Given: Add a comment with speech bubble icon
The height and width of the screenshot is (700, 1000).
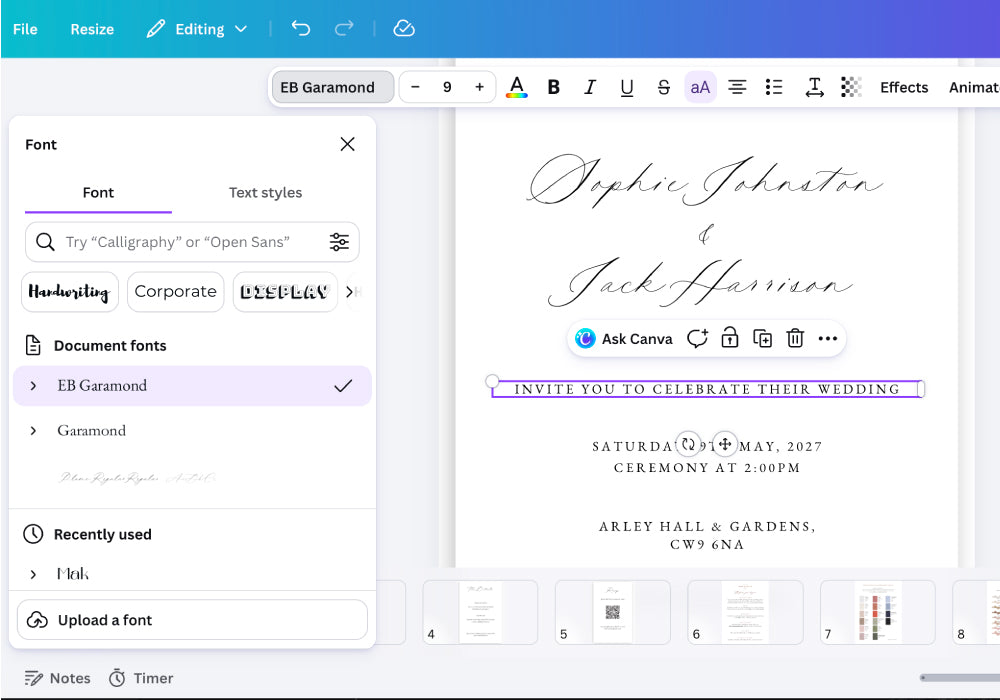Looking at the screenshot, I should [x=697, y=339].
